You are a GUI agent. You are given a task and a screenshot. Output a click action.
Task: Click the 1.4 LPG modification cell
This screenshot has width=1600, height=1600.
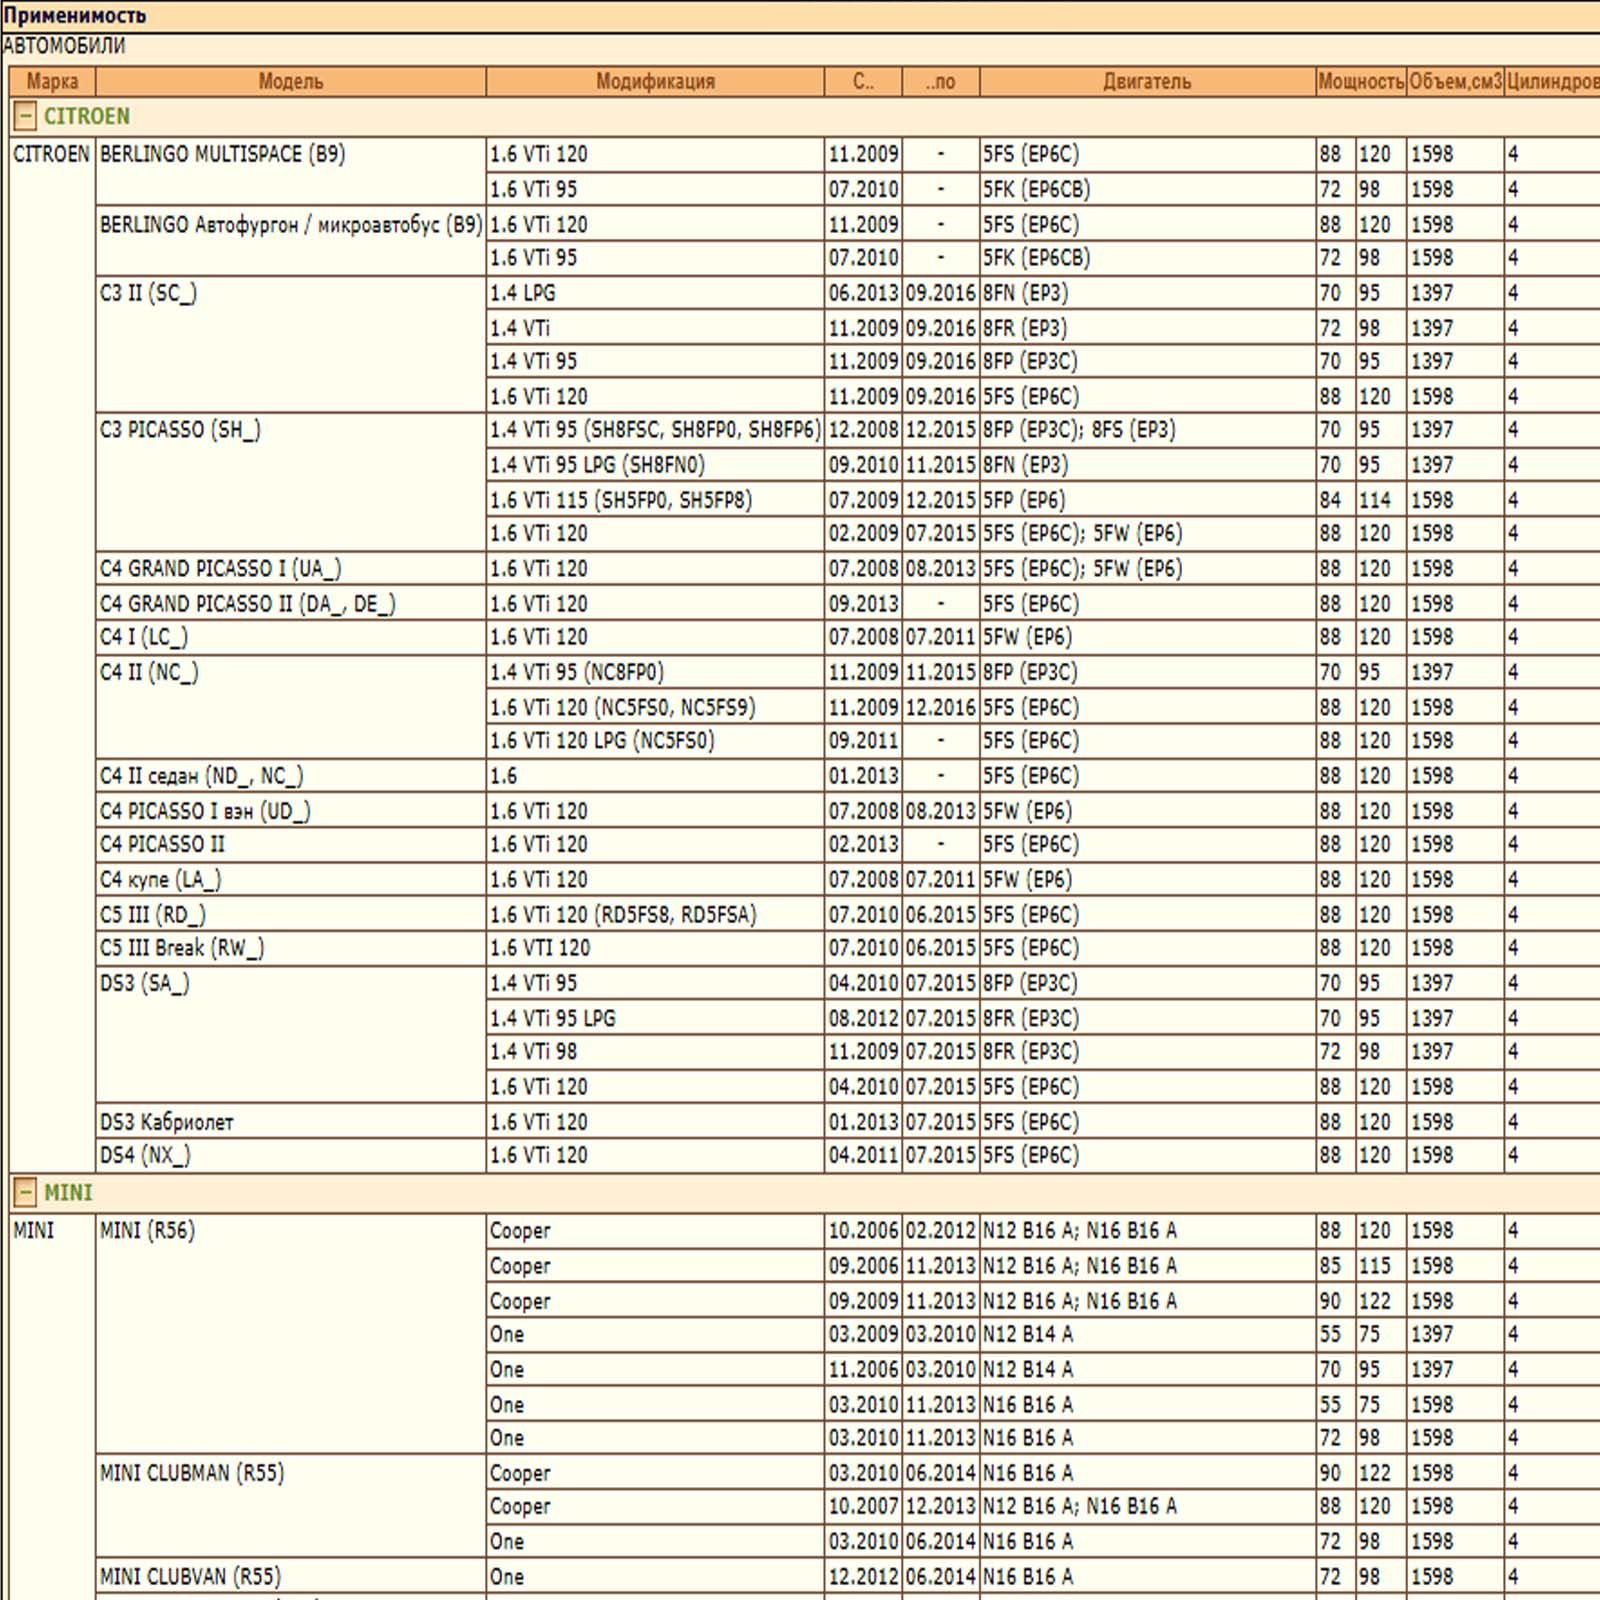pos(523,293)
